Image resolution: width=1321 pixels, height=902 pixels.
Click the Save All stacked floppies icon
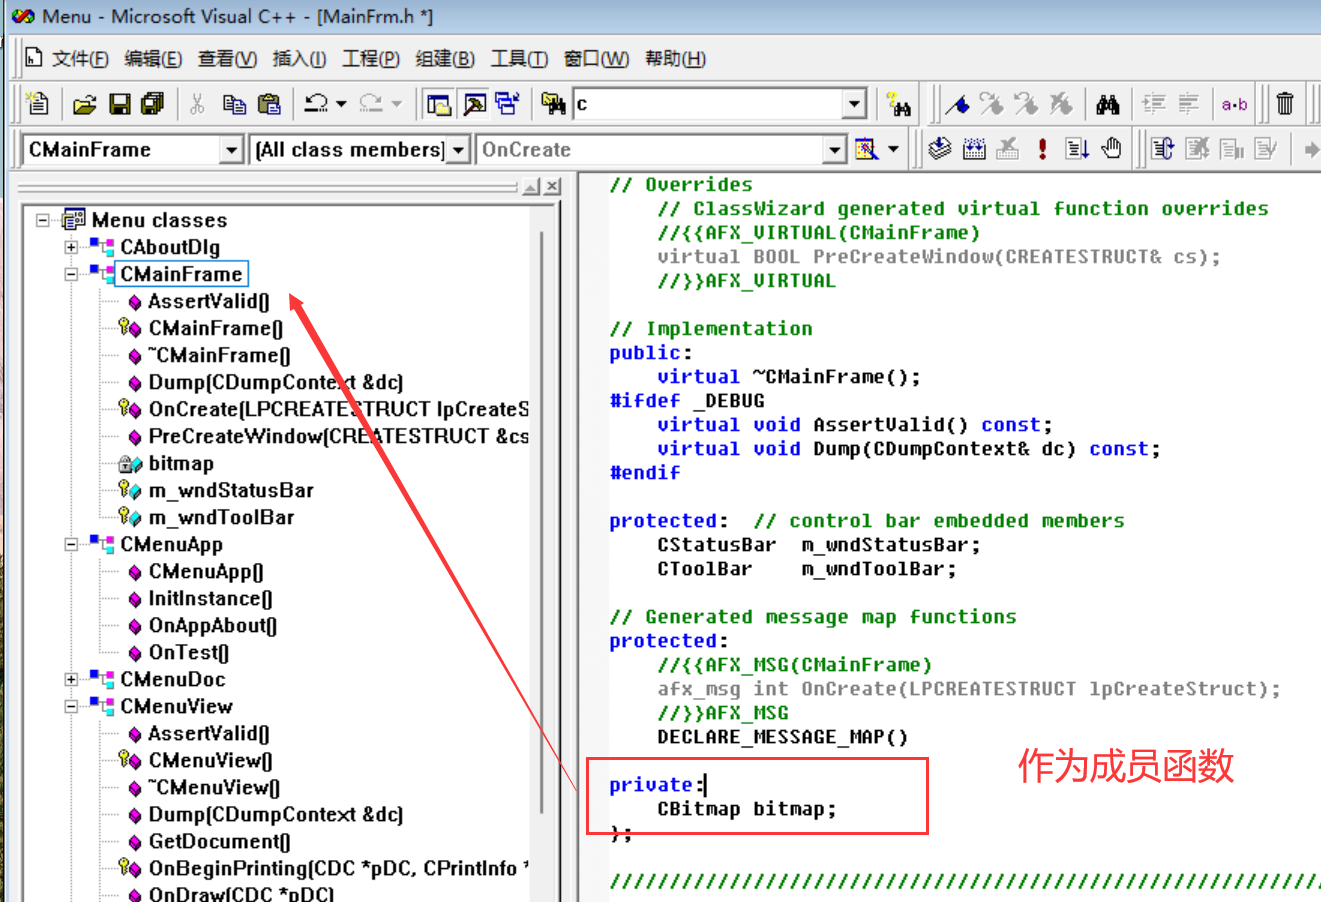[x=152, y=103]
